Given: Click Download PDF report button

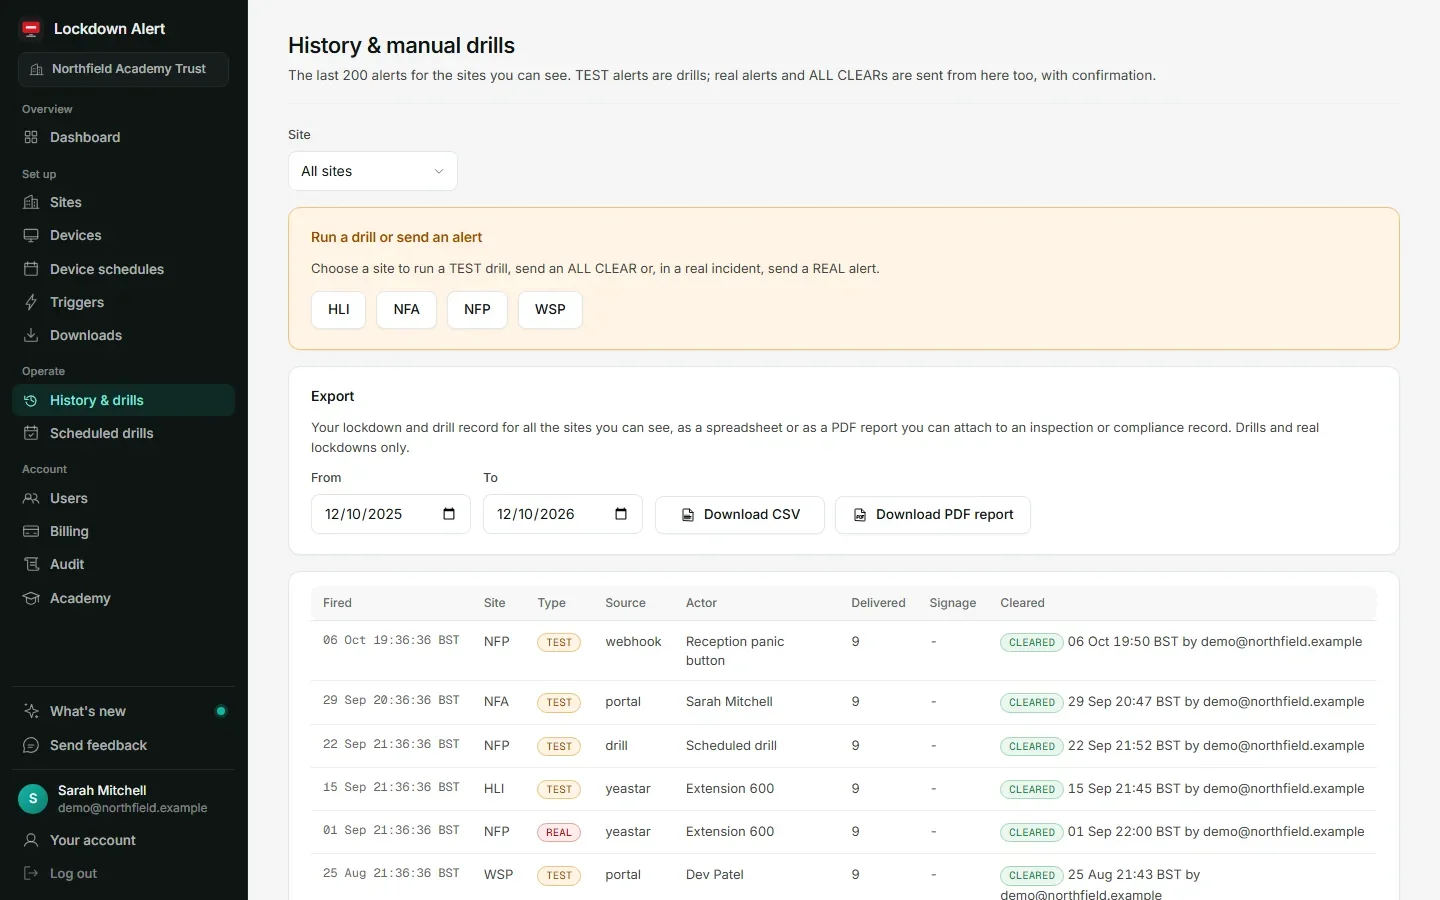Looking at the screenshot, I should pyautogui.click(x=933, y=514).
